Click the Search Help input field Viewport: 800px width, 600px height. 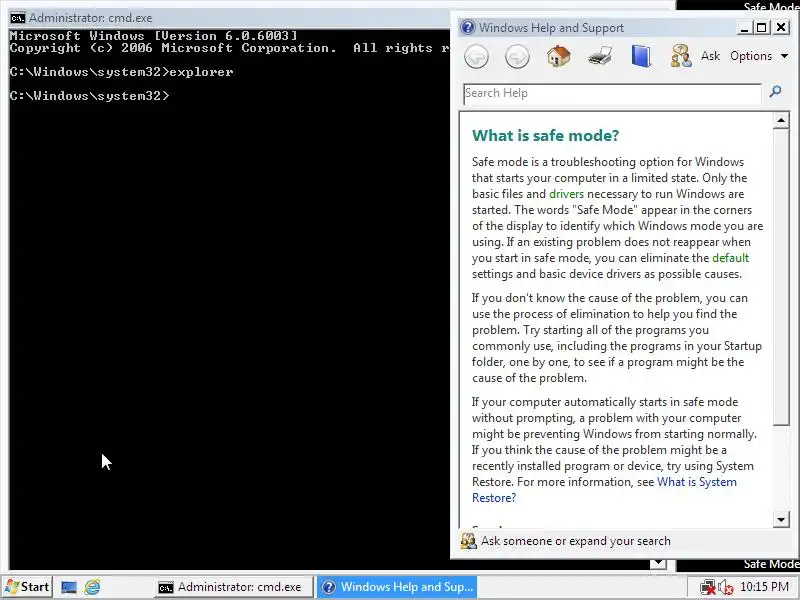tap(612, 94)
